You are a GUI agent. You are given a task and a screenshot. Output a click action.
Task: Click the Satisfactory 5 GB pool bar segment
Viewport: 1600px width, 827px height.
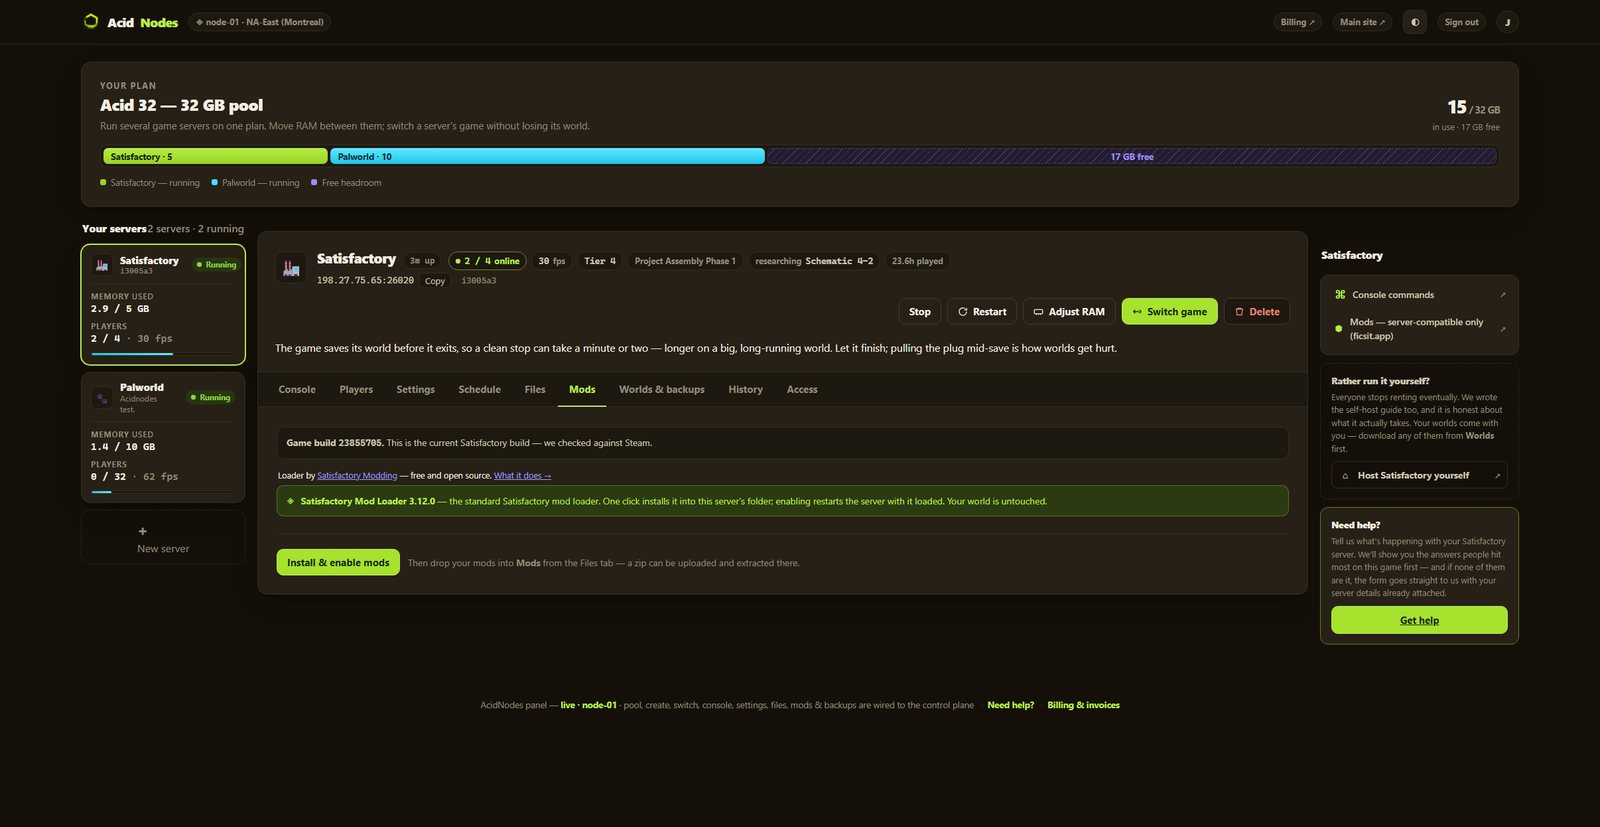tap(215, 156)
